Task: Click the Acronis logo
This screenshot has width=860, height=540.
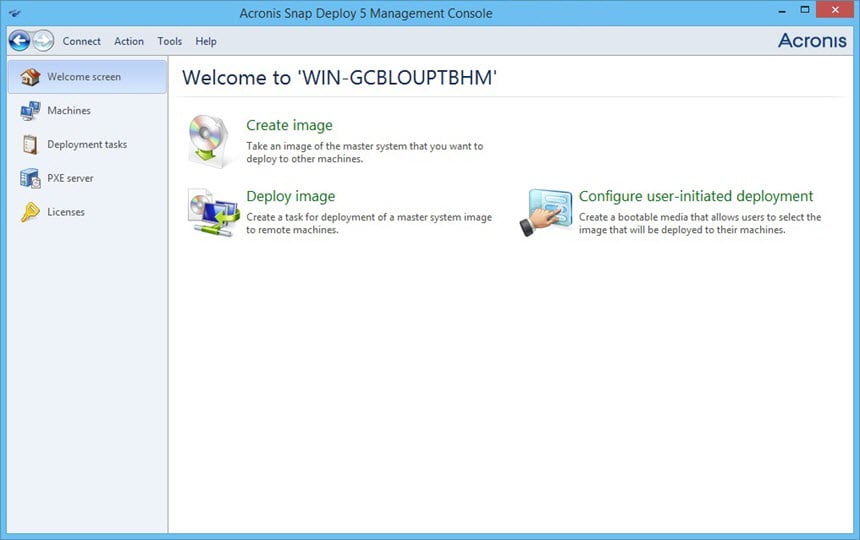Action: coord(812,41)
